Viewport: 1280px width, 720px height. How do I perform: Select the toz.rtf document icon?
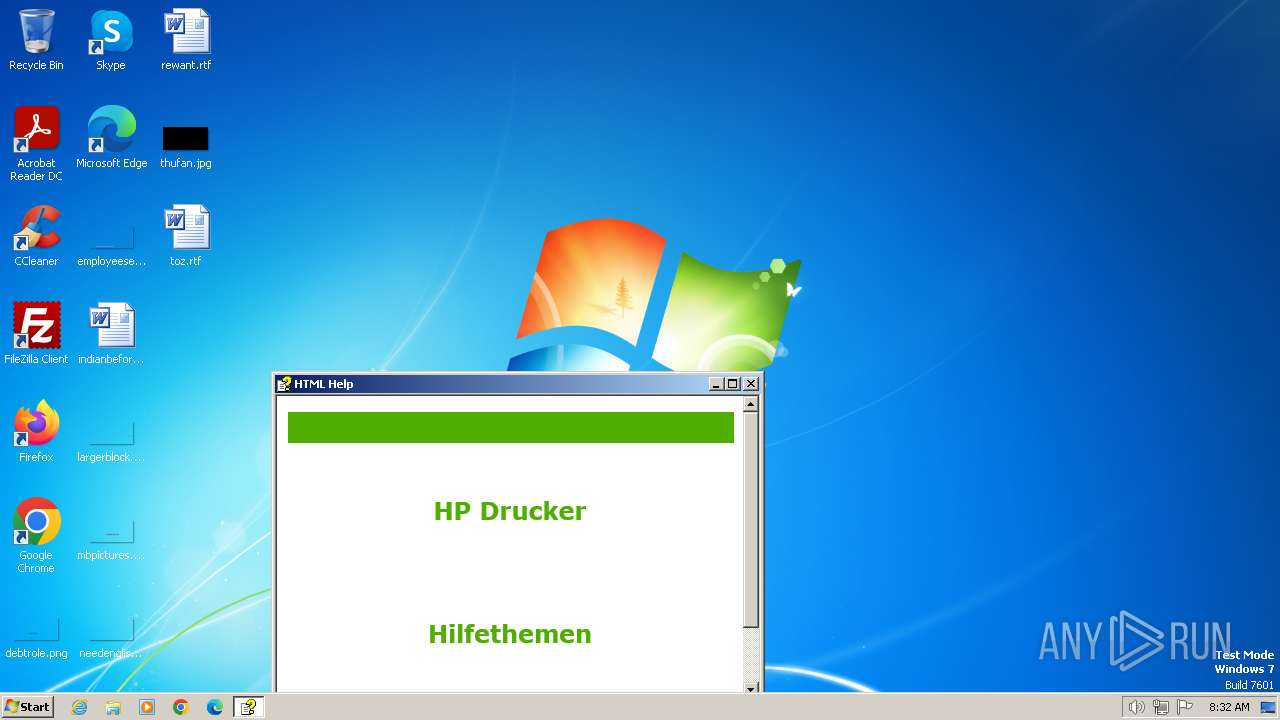[x=186, y=236]
